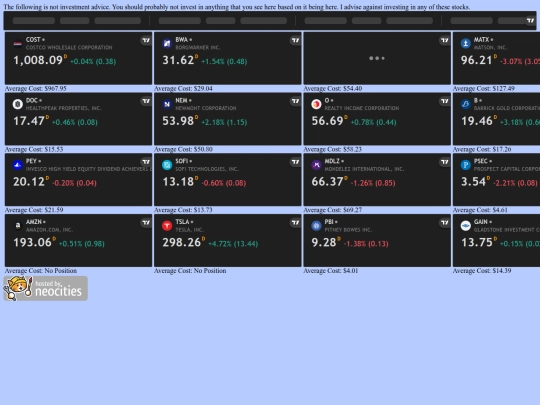Image resolution: width=540 pixels, height=405 pixels.
Task: Click the PEY price 20.12
Action: (x=29, y=182)
